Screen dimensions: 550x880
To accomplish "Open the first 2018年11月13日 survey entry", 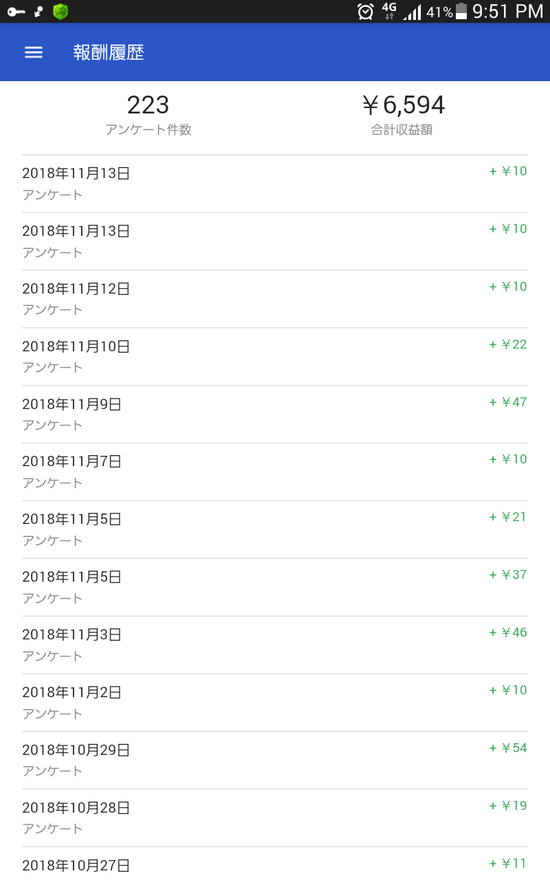I will (x=275, y=184).
